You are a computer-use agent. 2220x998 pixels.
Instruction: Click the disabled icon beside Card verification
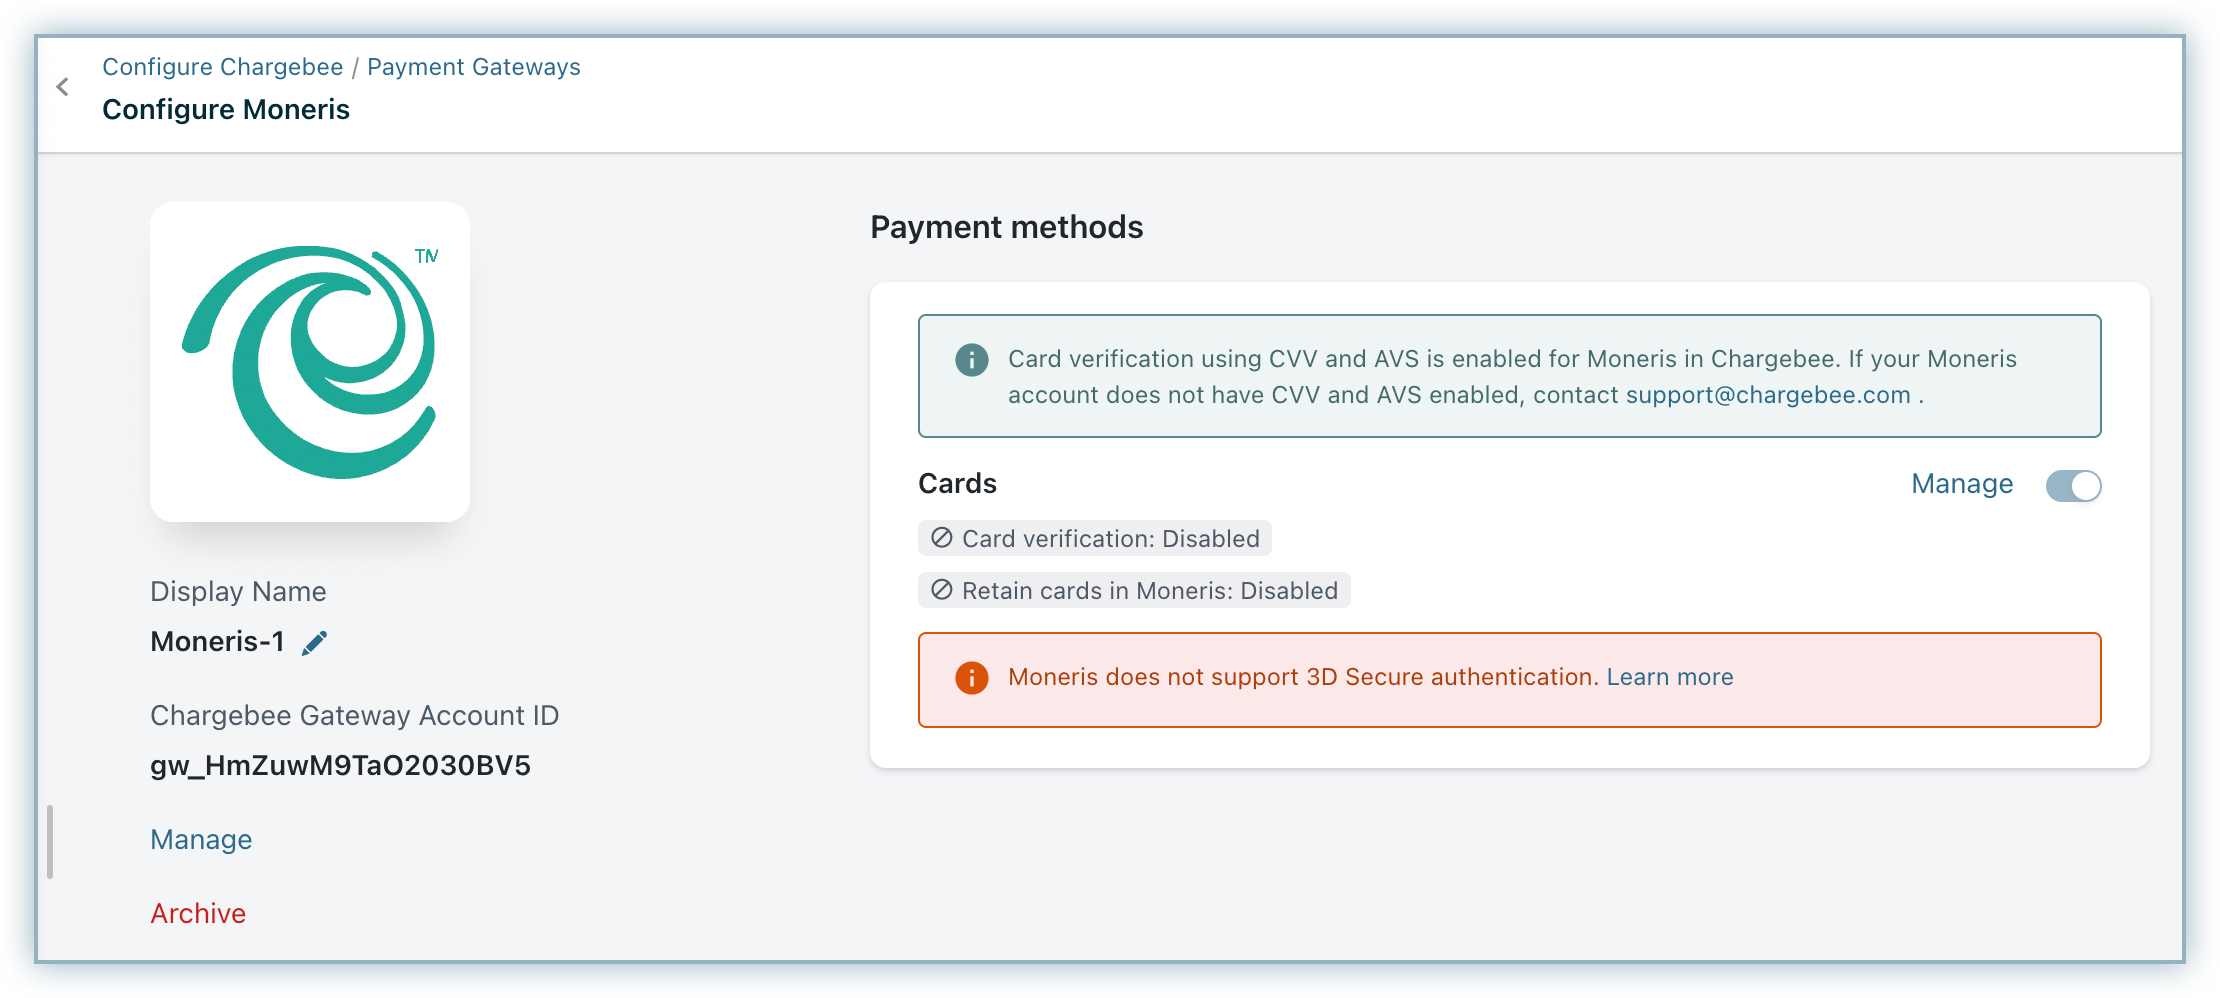tap(941, 538)
